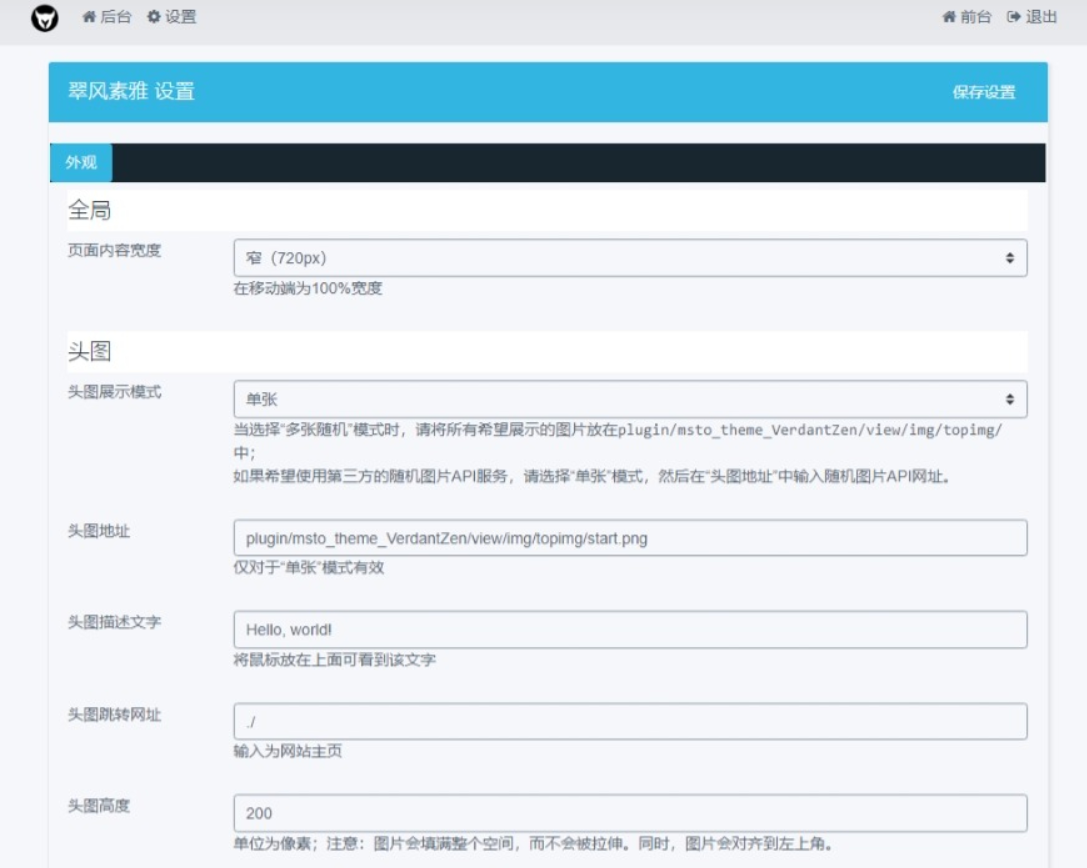Click the 头图高度 field showing 200

tap(629, 812)
